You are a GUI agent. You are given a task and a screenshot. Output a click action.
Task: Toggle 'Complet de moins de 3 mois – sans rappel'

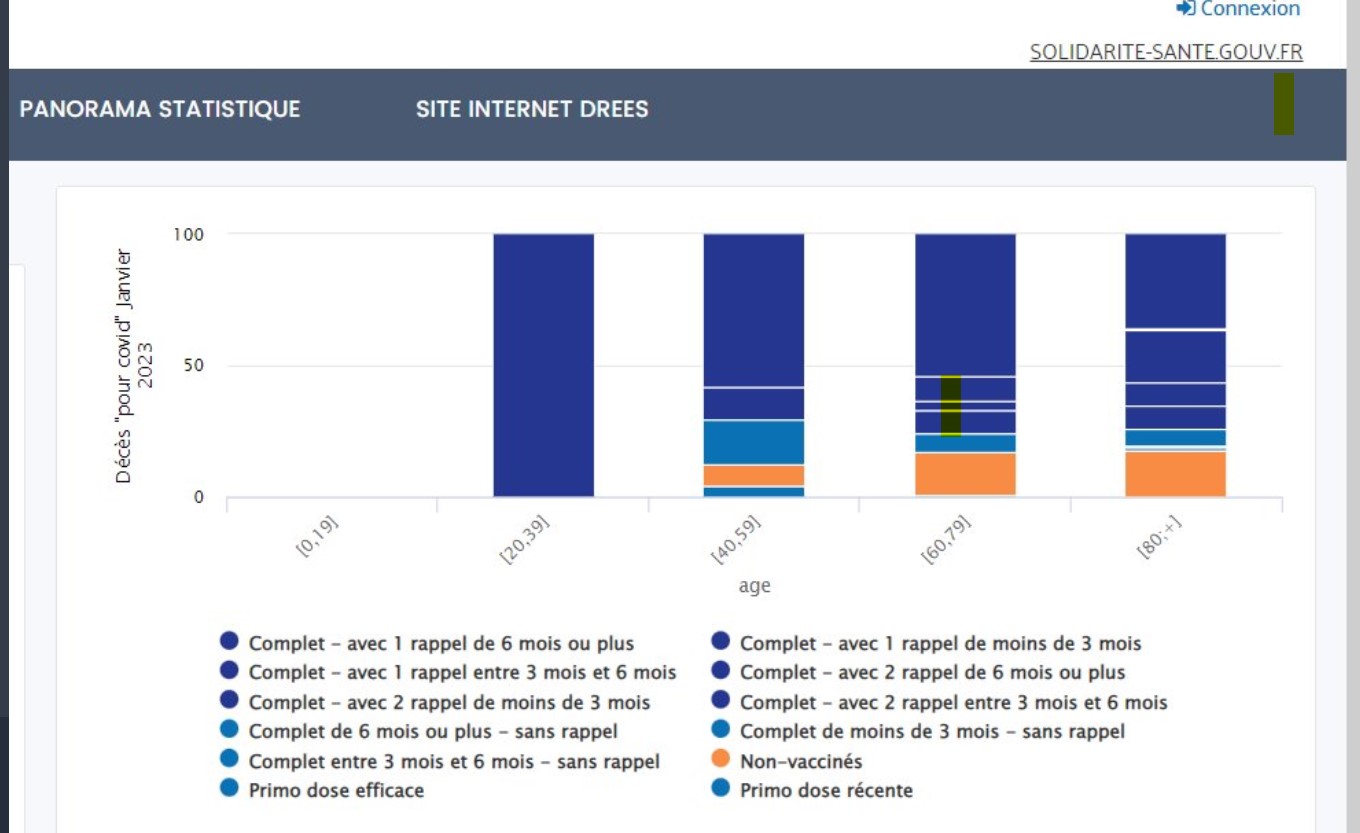tap(932, 731)
